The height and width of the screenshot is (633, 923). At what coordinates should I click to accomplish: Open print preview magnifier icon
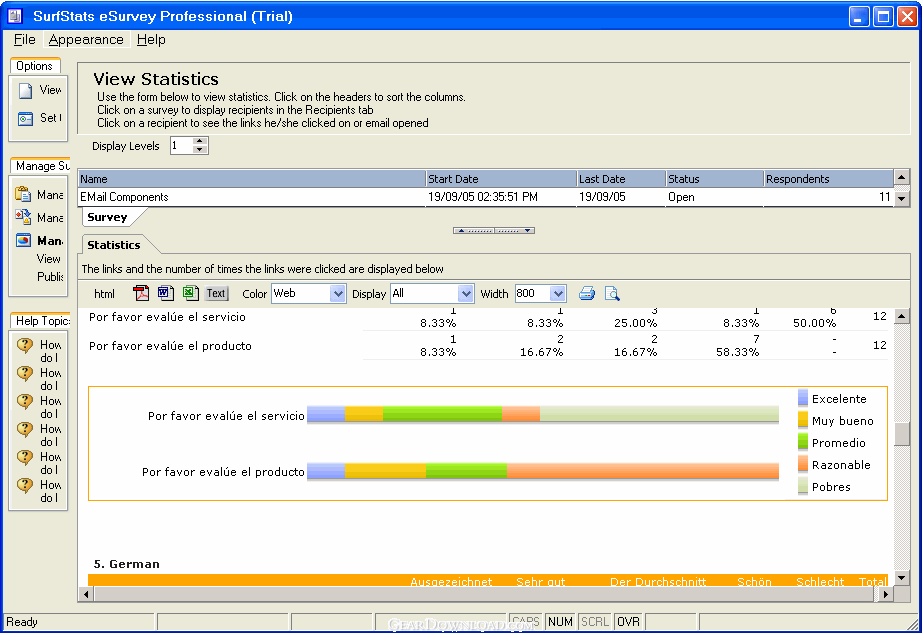(x=612, y=293)
